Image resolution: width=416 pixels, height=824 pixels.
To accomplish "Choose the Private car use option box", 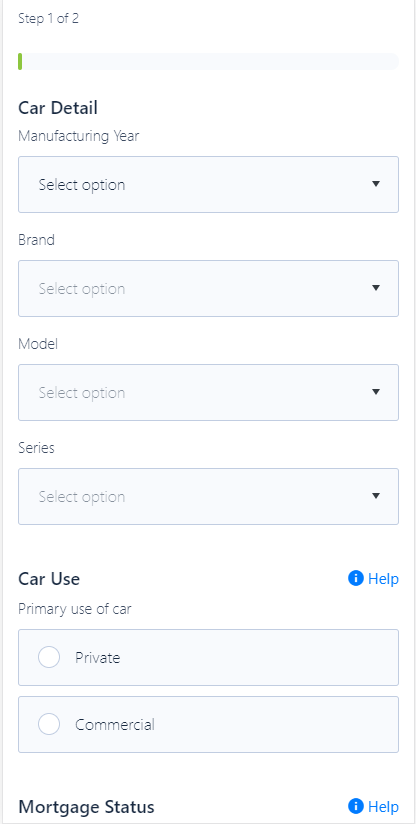I will 209,657.
